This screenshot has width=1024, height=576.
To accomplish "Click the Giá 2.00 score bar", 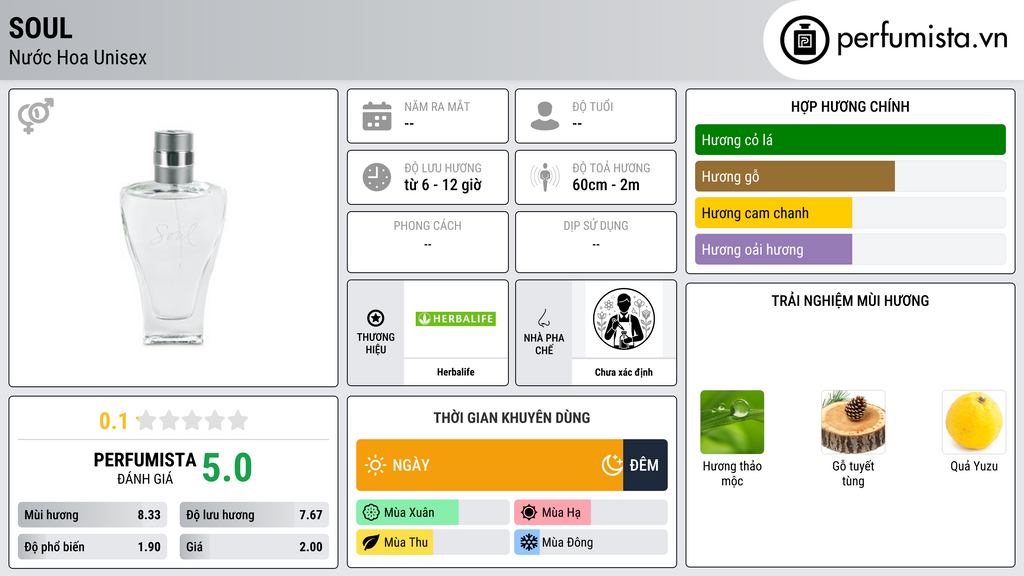I will point(254,547).
